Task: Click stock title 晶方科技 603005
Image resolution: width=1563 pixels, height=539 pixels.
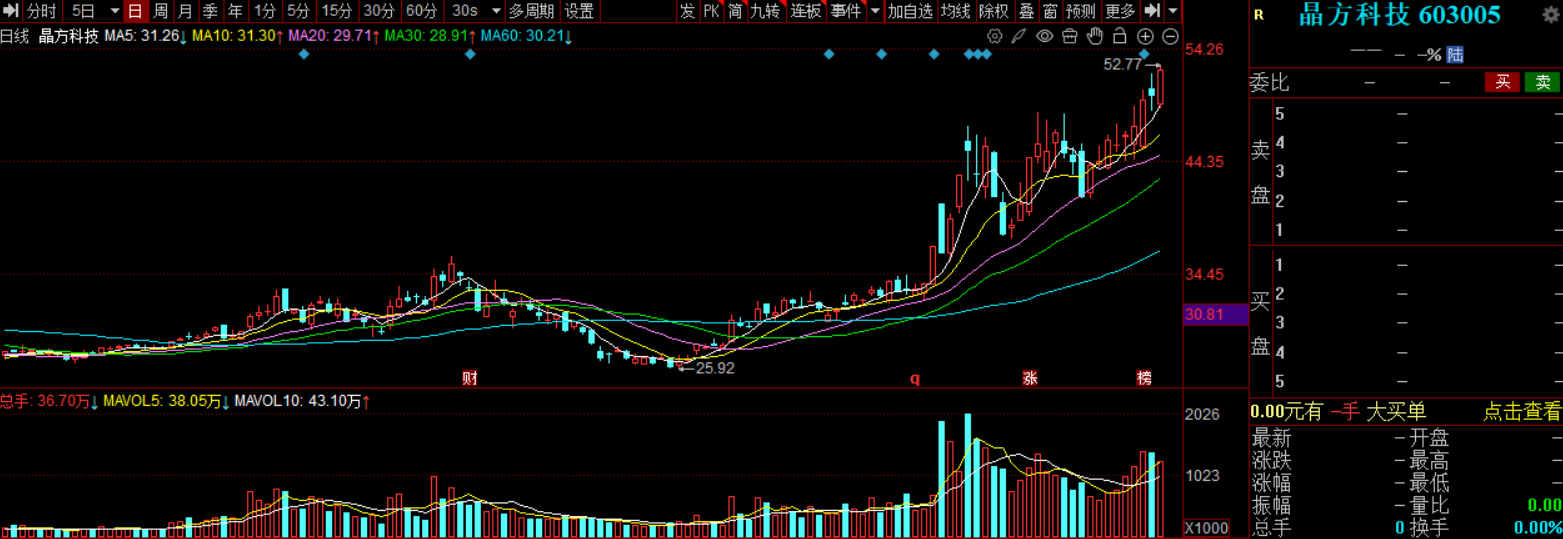Action: coord(1399,15)
